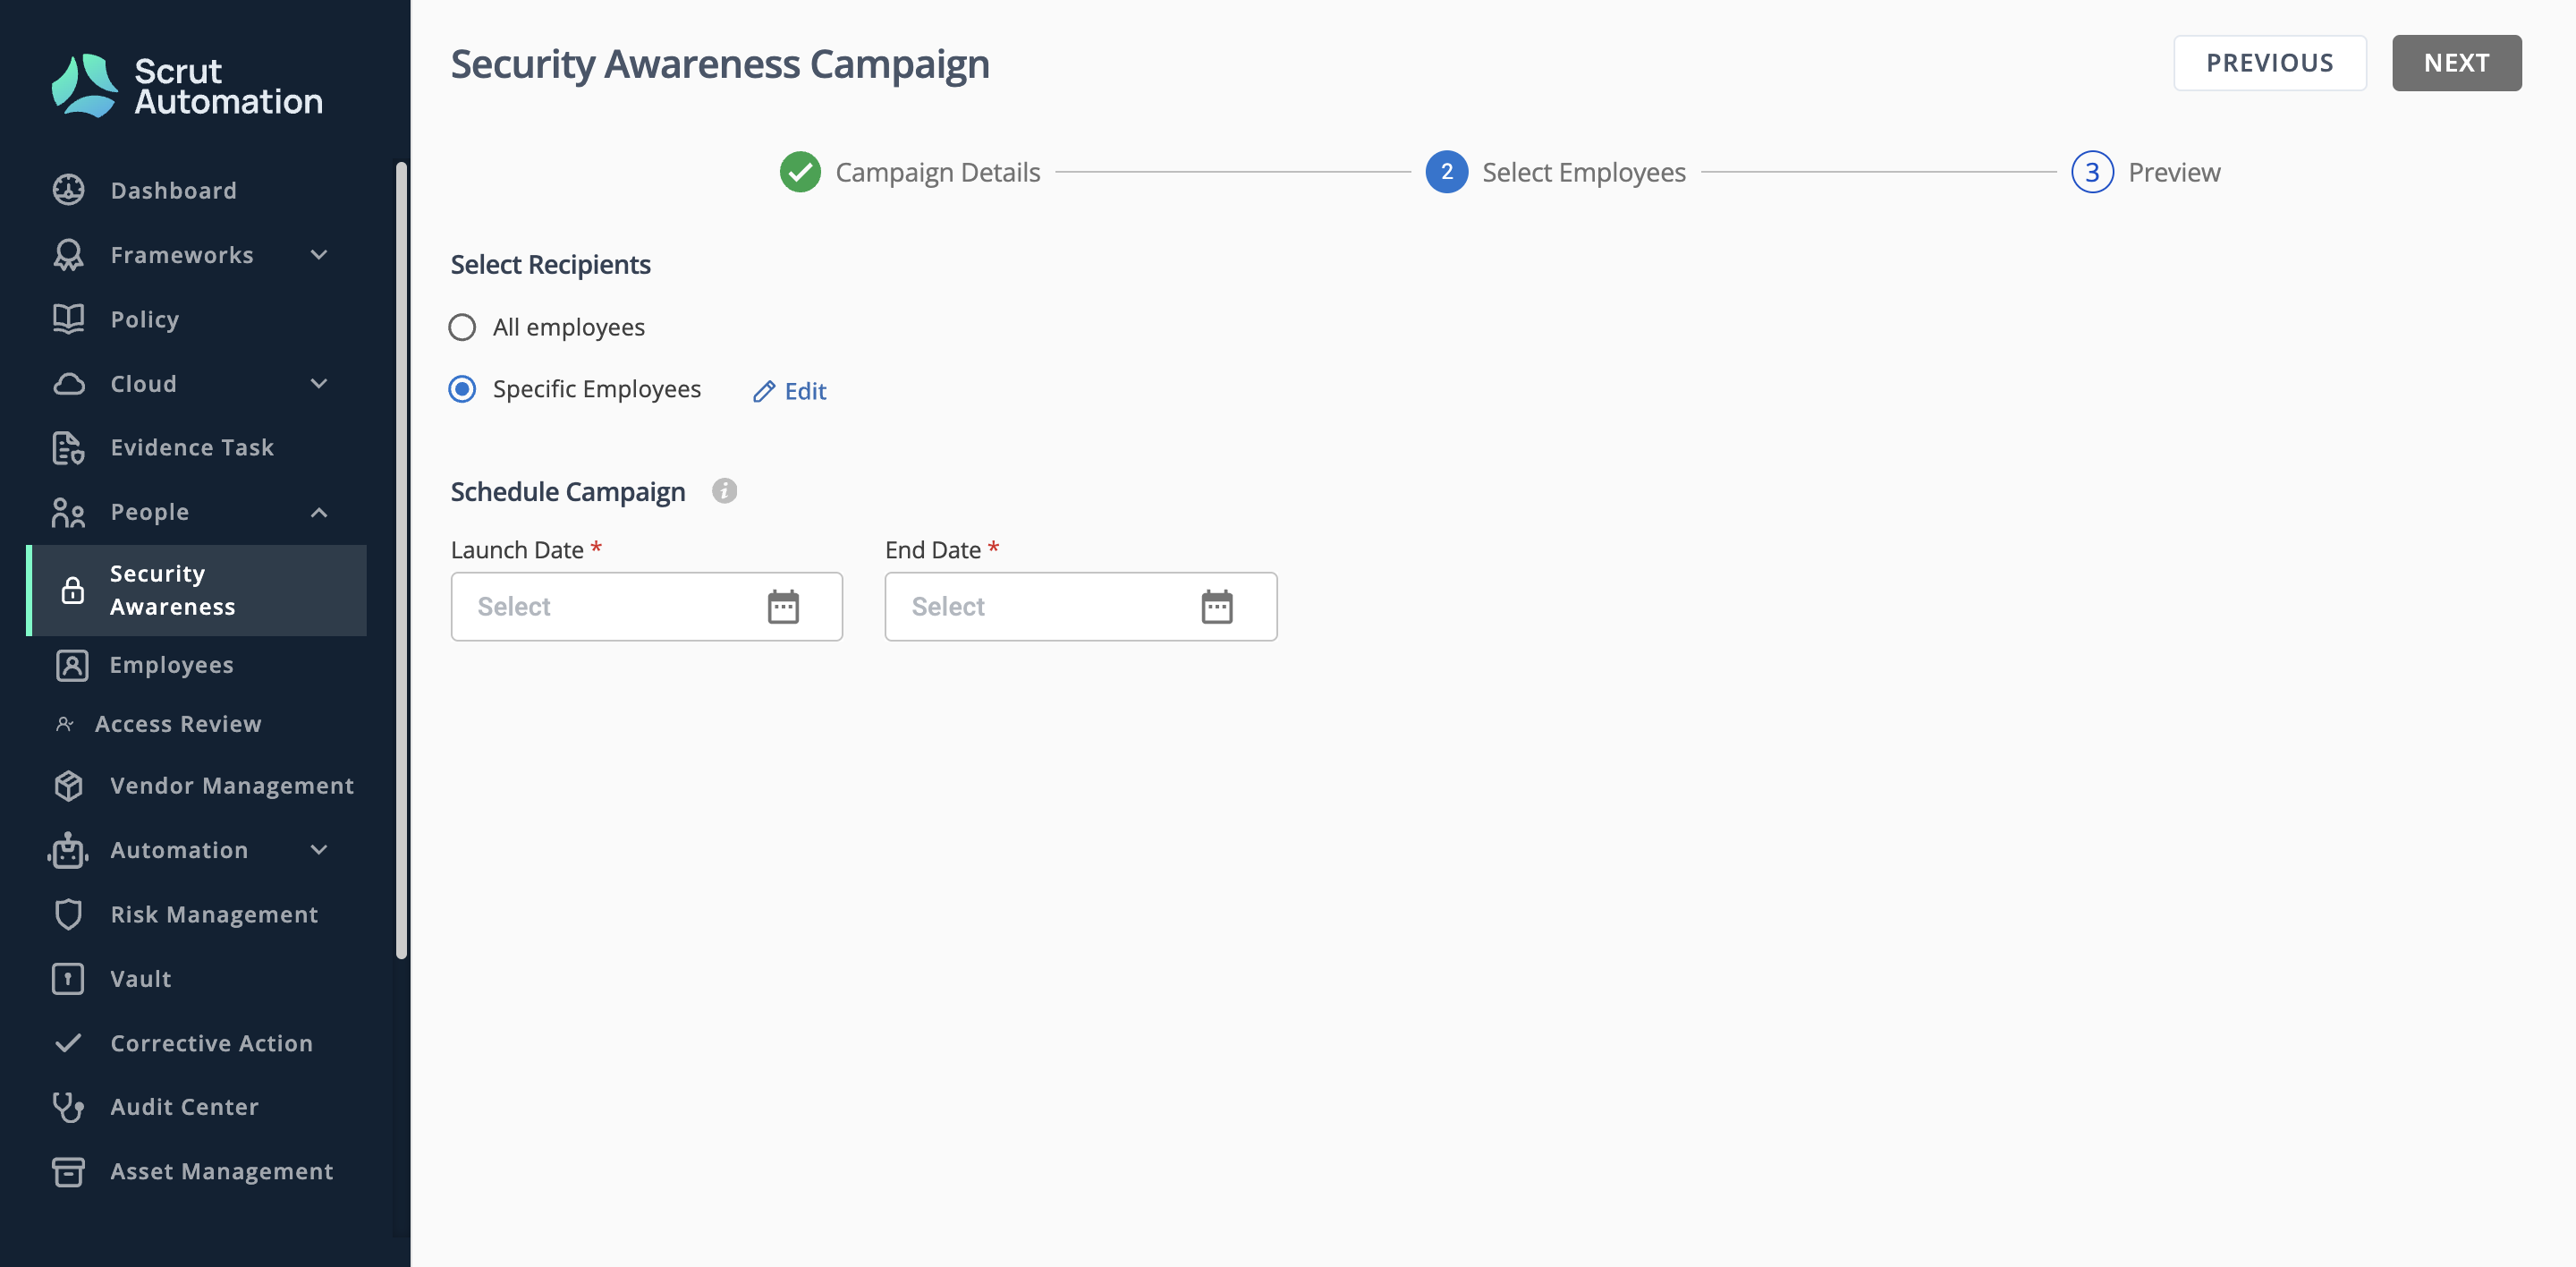
Task: Click the Launch Date calendar icon
Action: (783, 606)
